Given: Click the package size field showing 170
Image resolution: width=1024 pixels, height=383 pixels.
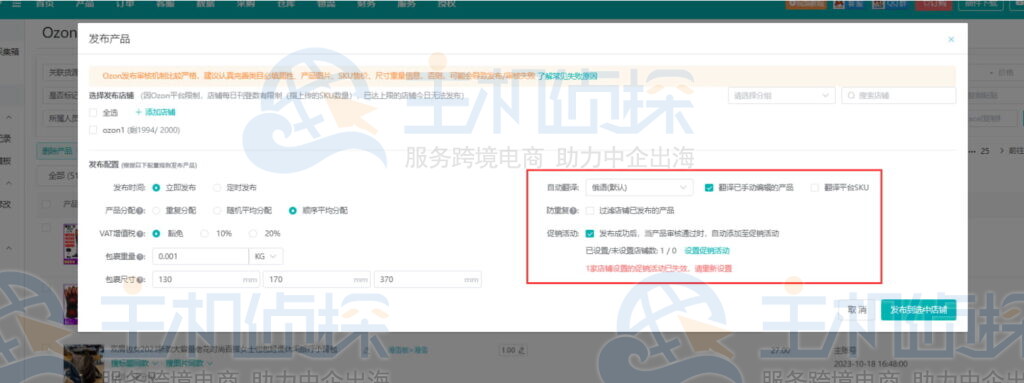Looking at the screenshot, I should pyautogui.click(x=317, y=280).
